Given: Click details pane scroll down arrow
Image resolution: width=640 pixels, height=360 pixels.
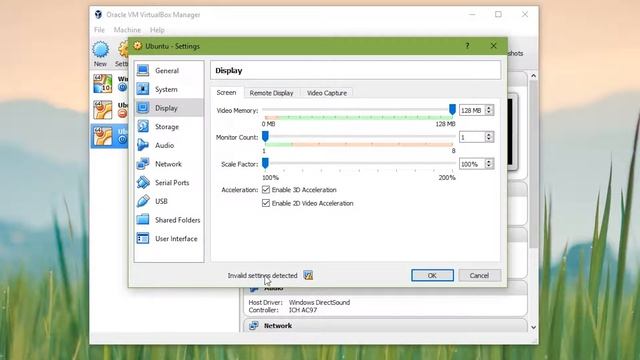Looking at the screenshot, I should coord(533,327).
